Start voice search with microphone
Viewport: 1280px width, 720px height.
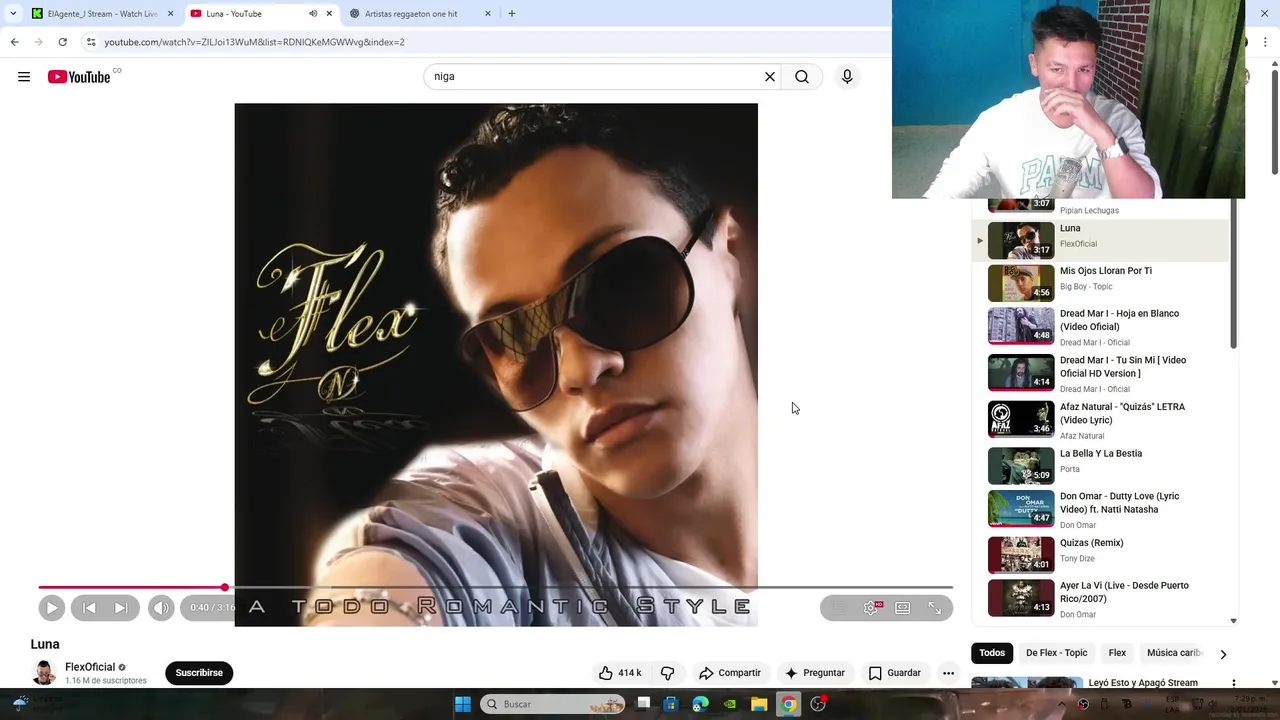pos(847,77)
